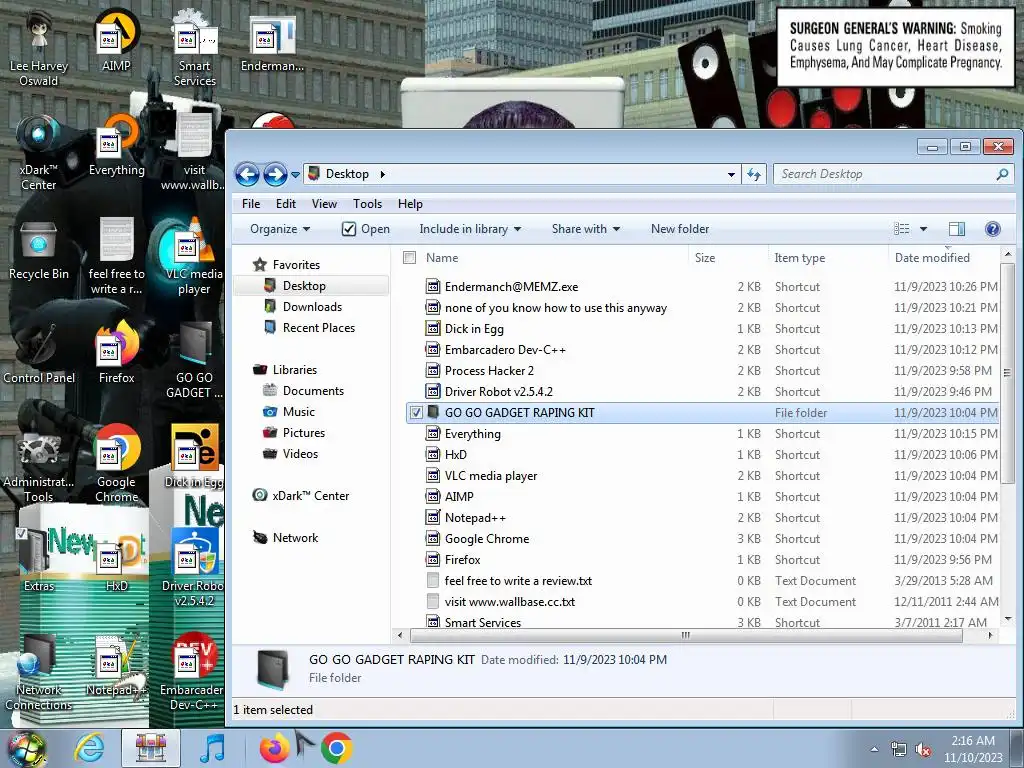Select Recent Places in navigation pane

point(318,328)
